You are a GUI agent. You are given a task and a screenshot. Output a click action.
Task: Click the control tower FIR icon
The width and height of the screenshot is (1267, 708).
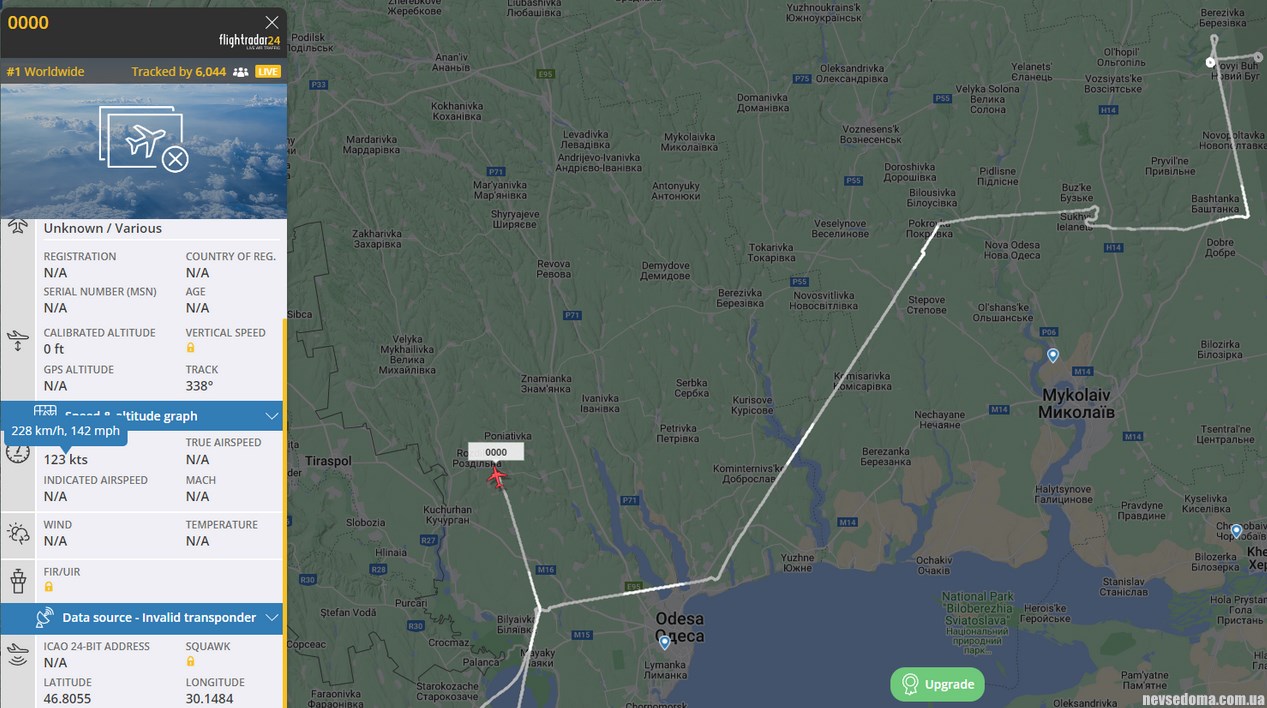click(x=18, y=579)
